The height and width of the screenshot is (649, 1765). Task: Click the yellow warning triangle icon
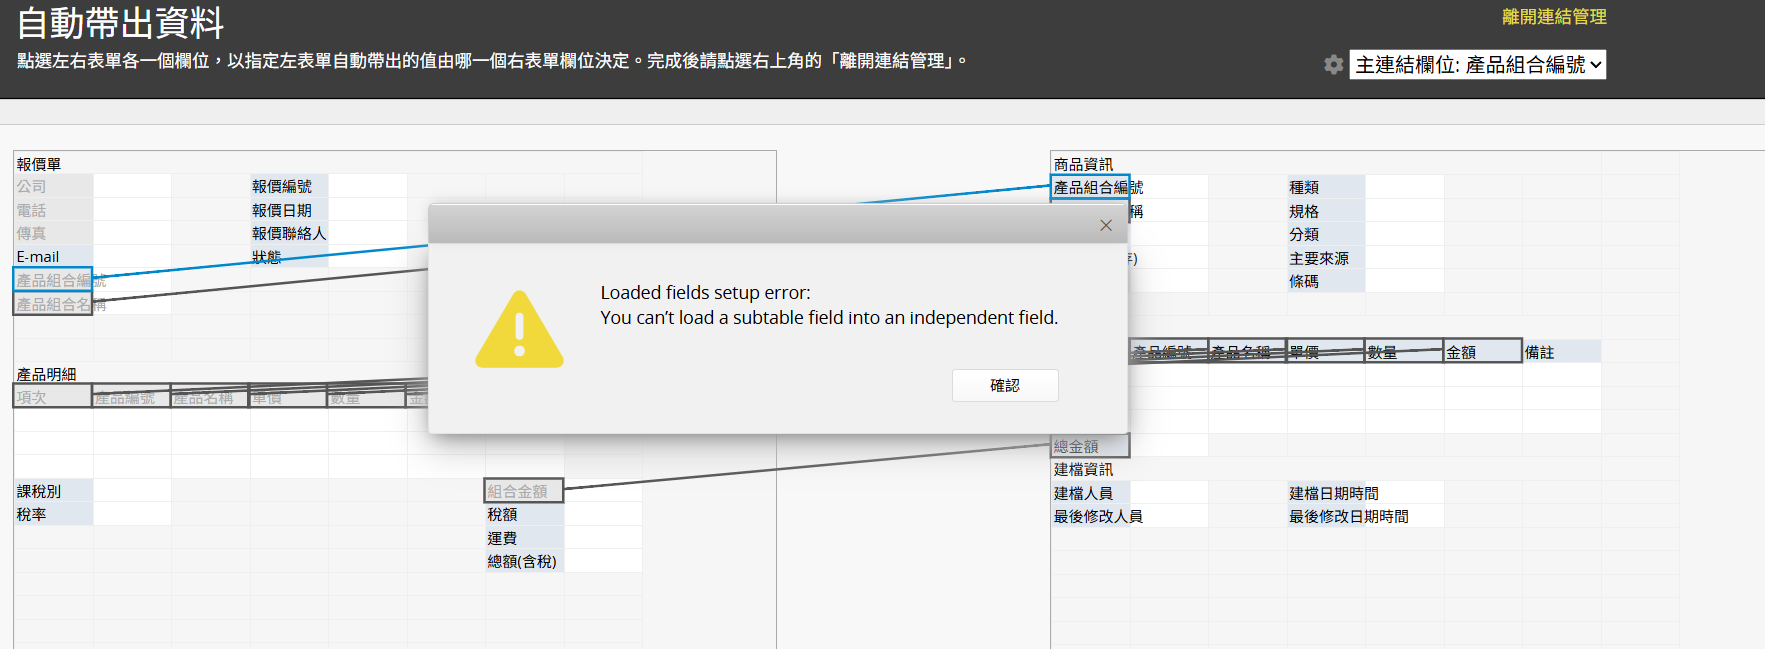519,331
